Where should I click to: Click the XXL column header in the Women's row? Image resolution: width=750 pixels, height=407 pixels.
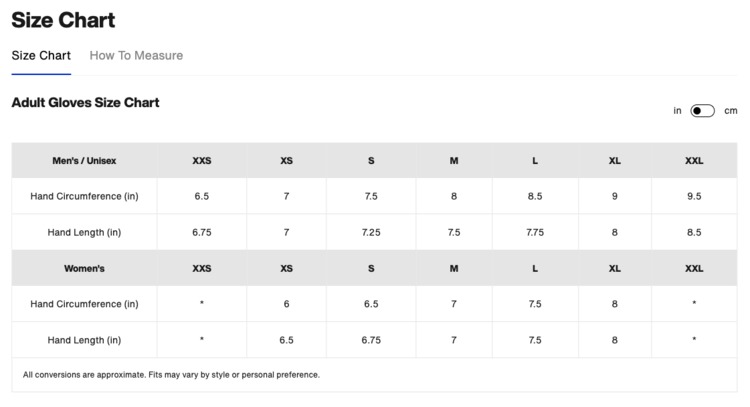[694, 269]
